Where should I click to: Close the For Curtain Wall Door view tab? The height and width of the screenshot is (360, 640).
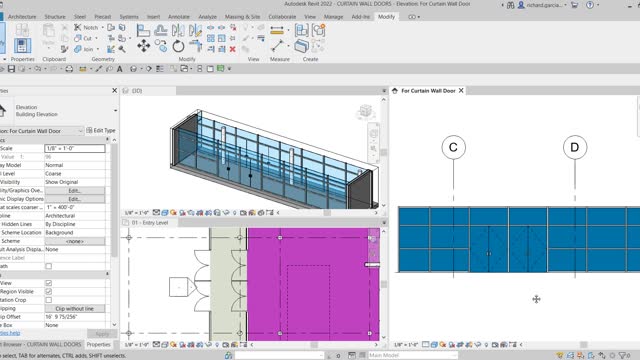tap(461, 91)
